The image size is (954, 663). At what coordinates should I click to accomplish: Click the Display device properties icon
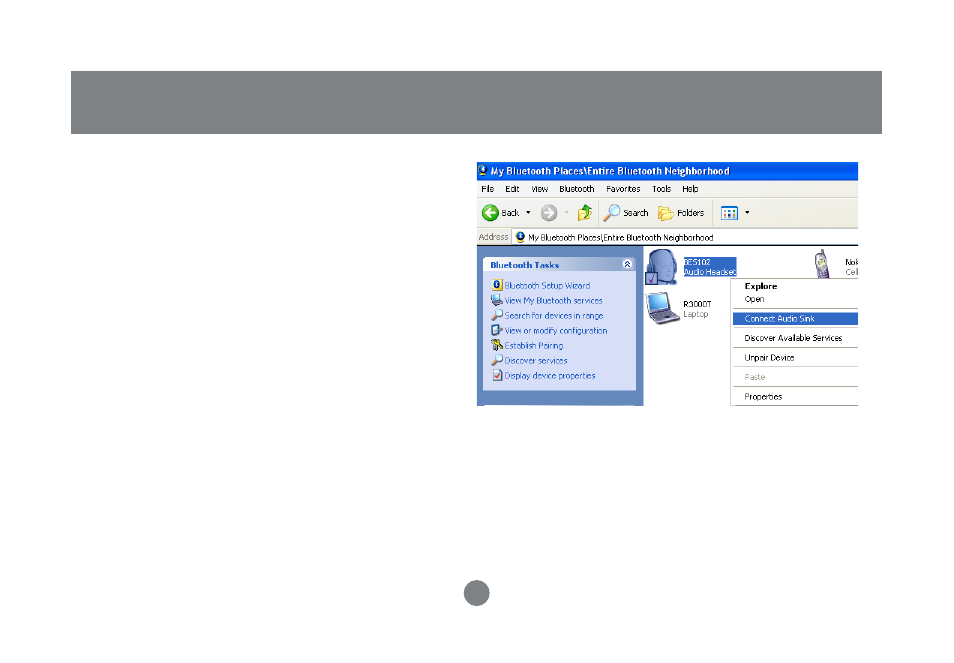[497, 375]
